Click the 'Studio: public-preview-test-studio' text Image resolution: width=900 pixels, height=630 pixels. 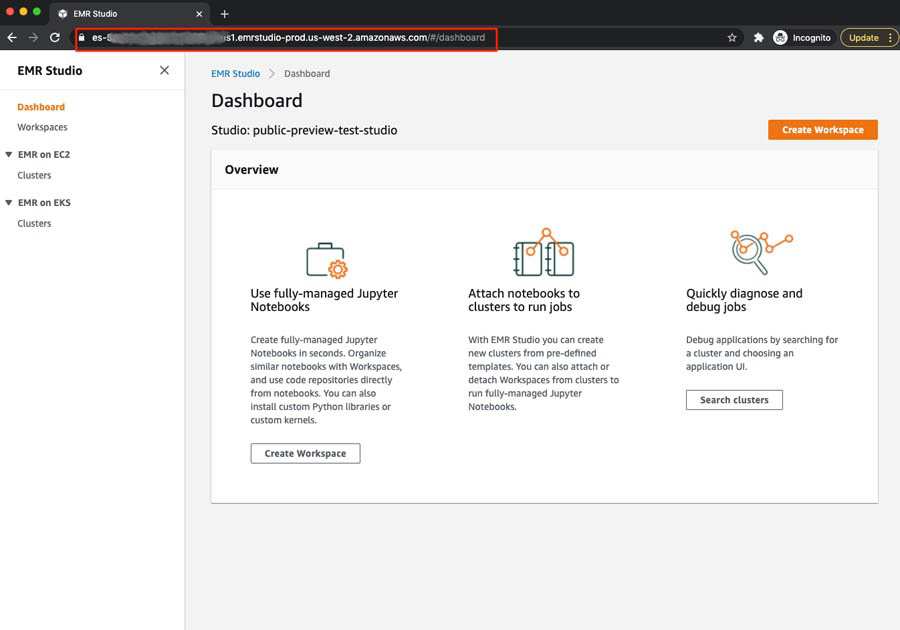pos(304,130)
